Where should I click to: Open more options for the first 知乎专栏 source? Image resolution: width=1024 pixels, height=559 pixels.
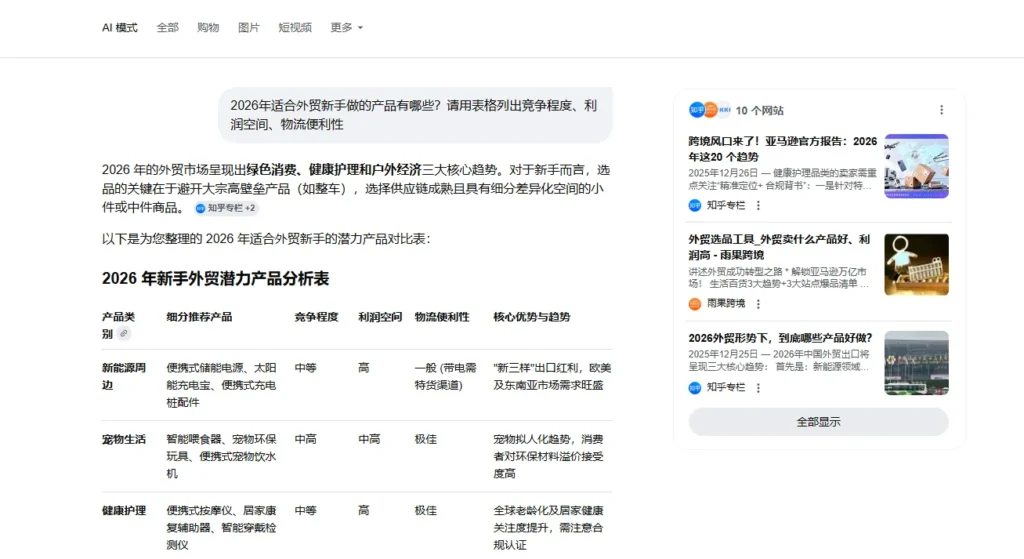(758, 205)
